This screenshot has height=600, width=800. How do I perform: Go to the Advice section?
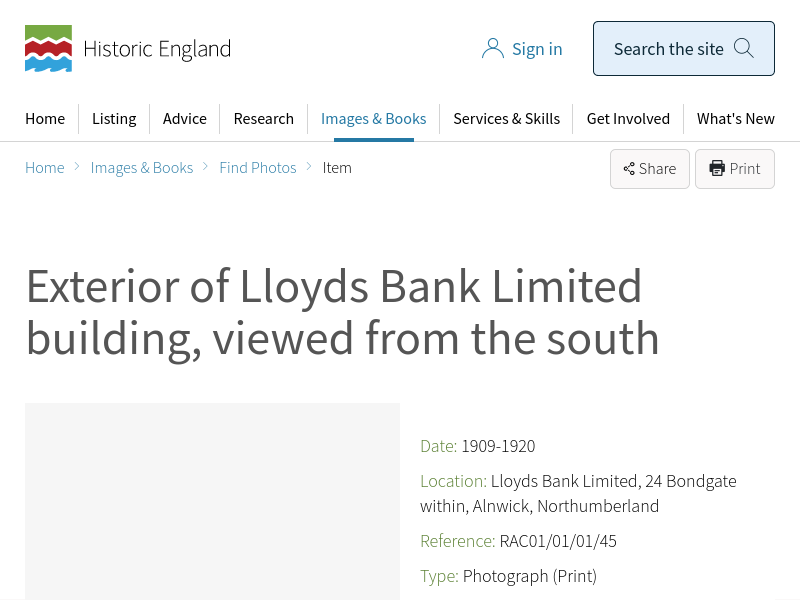tap(185, 119)
